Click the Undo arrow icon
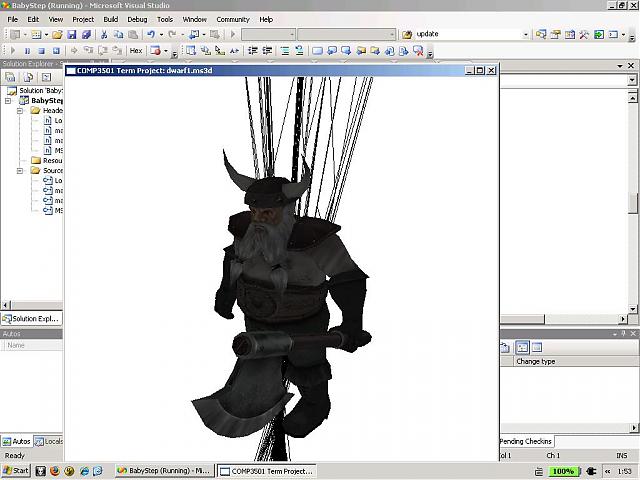 pos(150,34)
